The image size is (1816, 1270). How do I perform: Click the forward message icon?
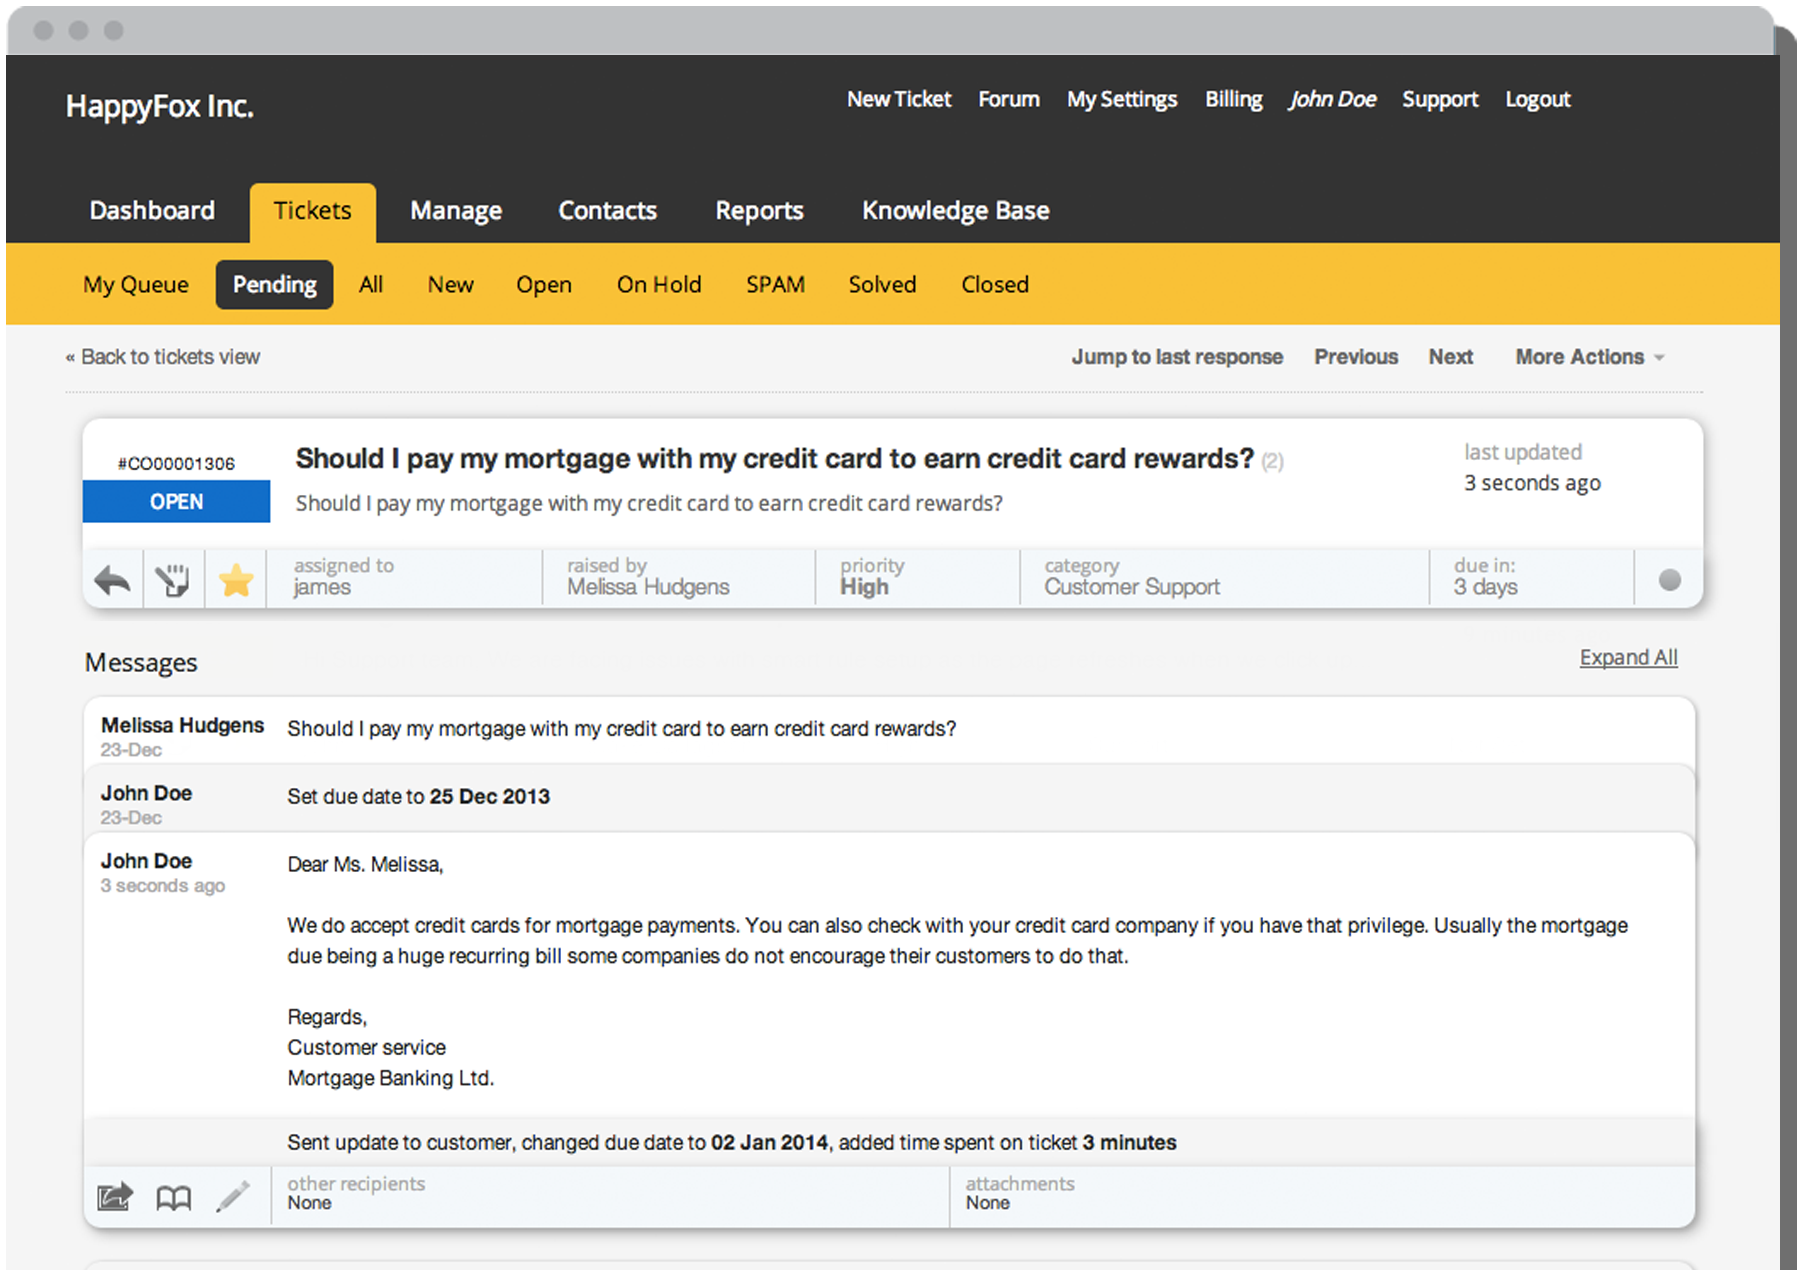click(115, 1196)
